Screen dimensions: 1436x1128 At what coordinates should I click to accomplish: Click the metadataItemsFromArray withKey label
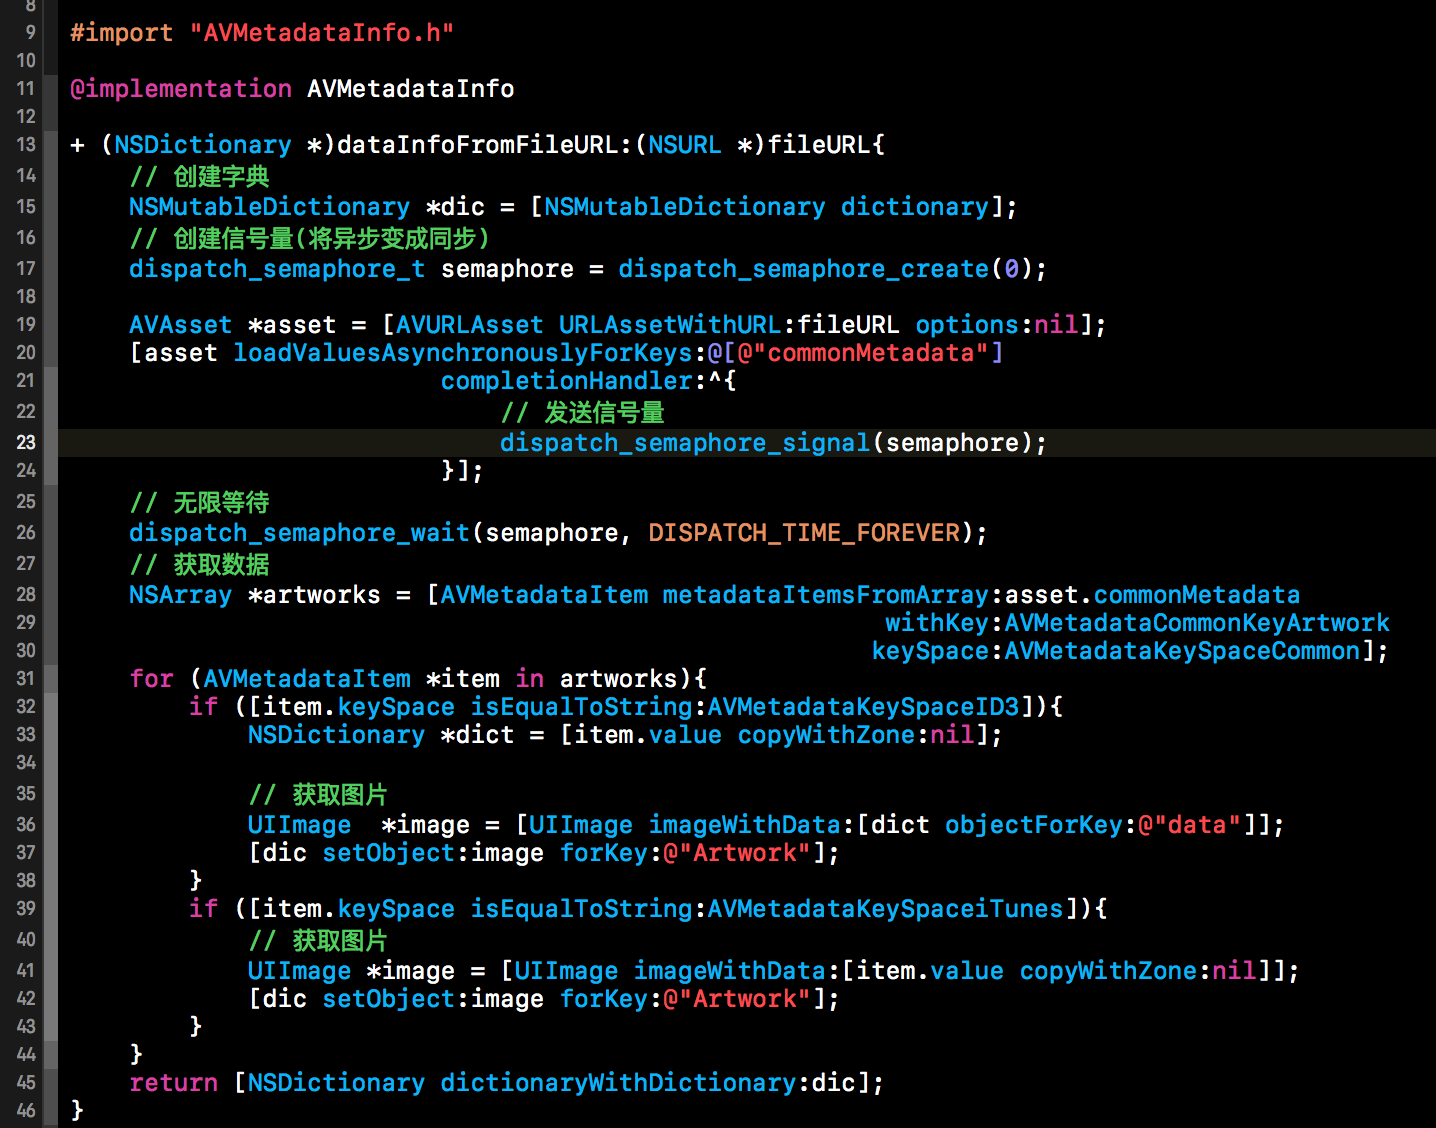click(937, 623)
